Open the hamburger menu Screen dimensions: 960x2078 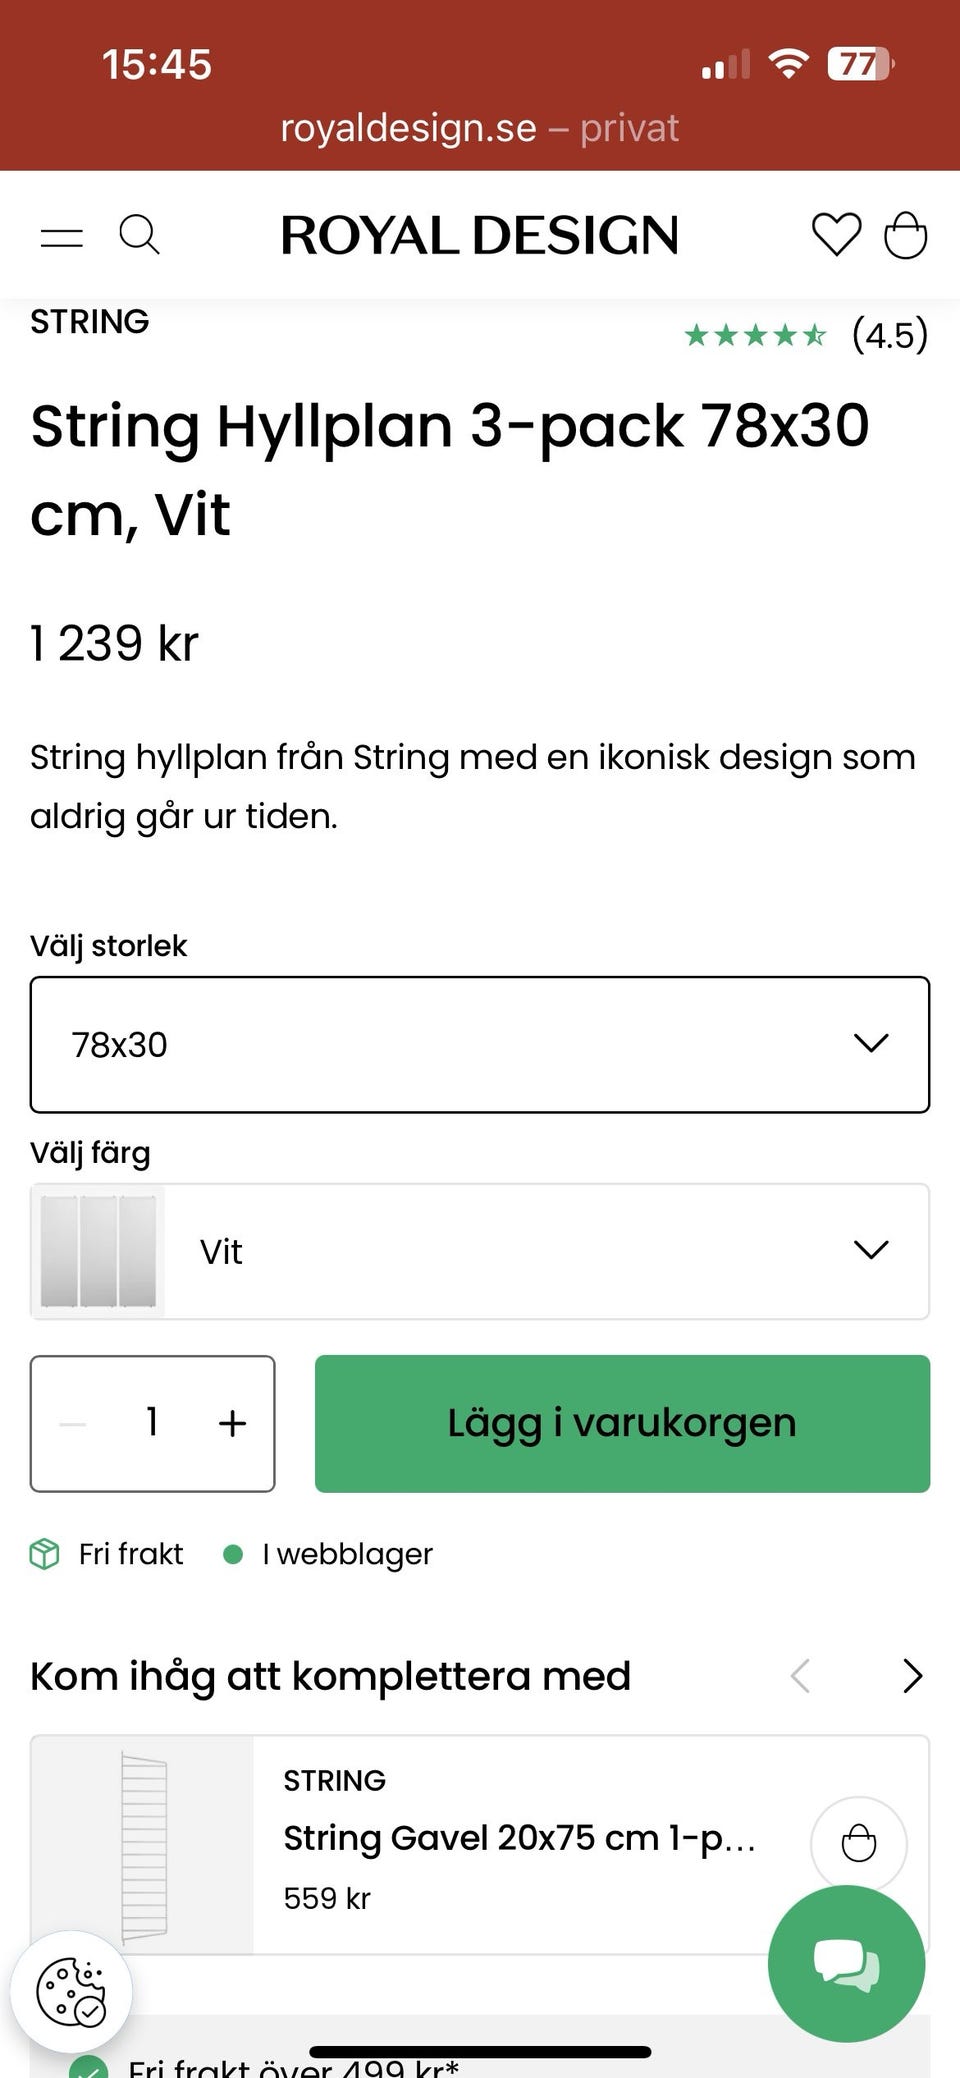61,237
